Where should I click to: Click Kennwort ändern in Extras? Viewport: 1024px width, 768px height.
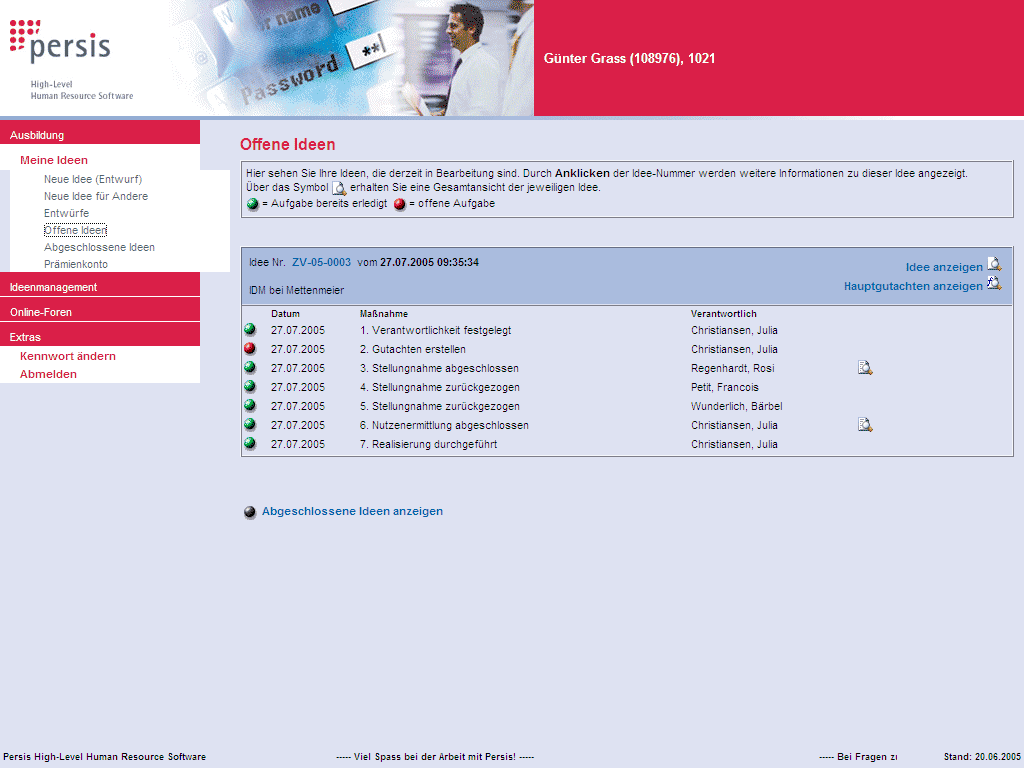pos(68,356)
